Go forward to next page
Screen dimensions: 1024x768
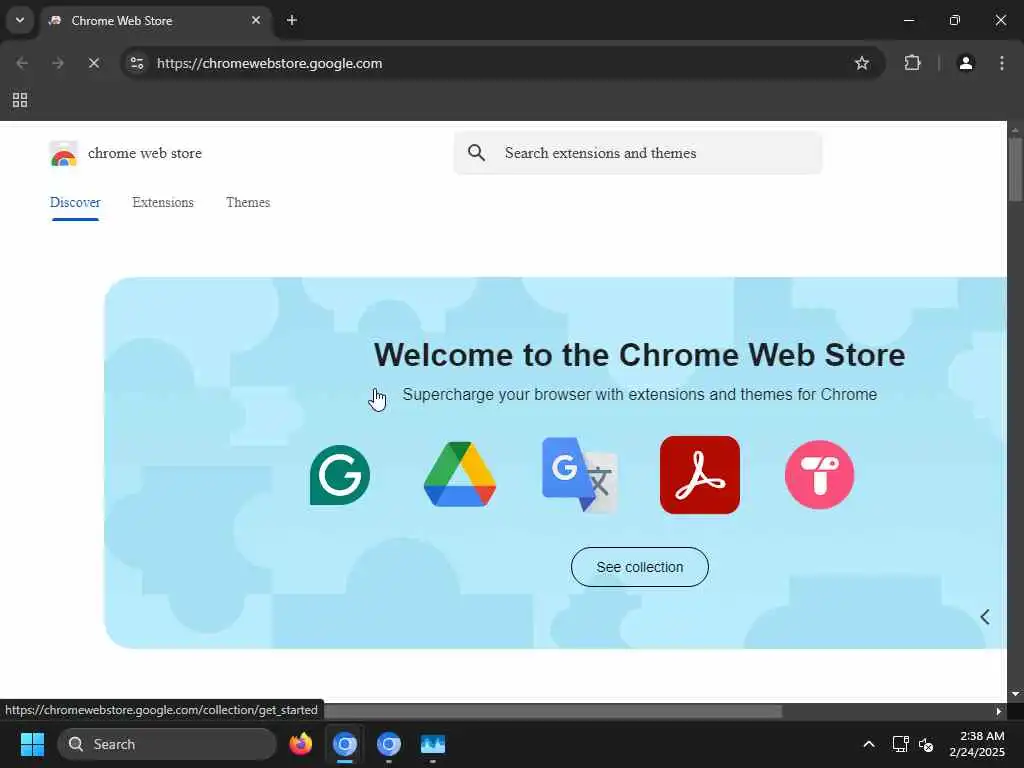[x=58, y=63]
